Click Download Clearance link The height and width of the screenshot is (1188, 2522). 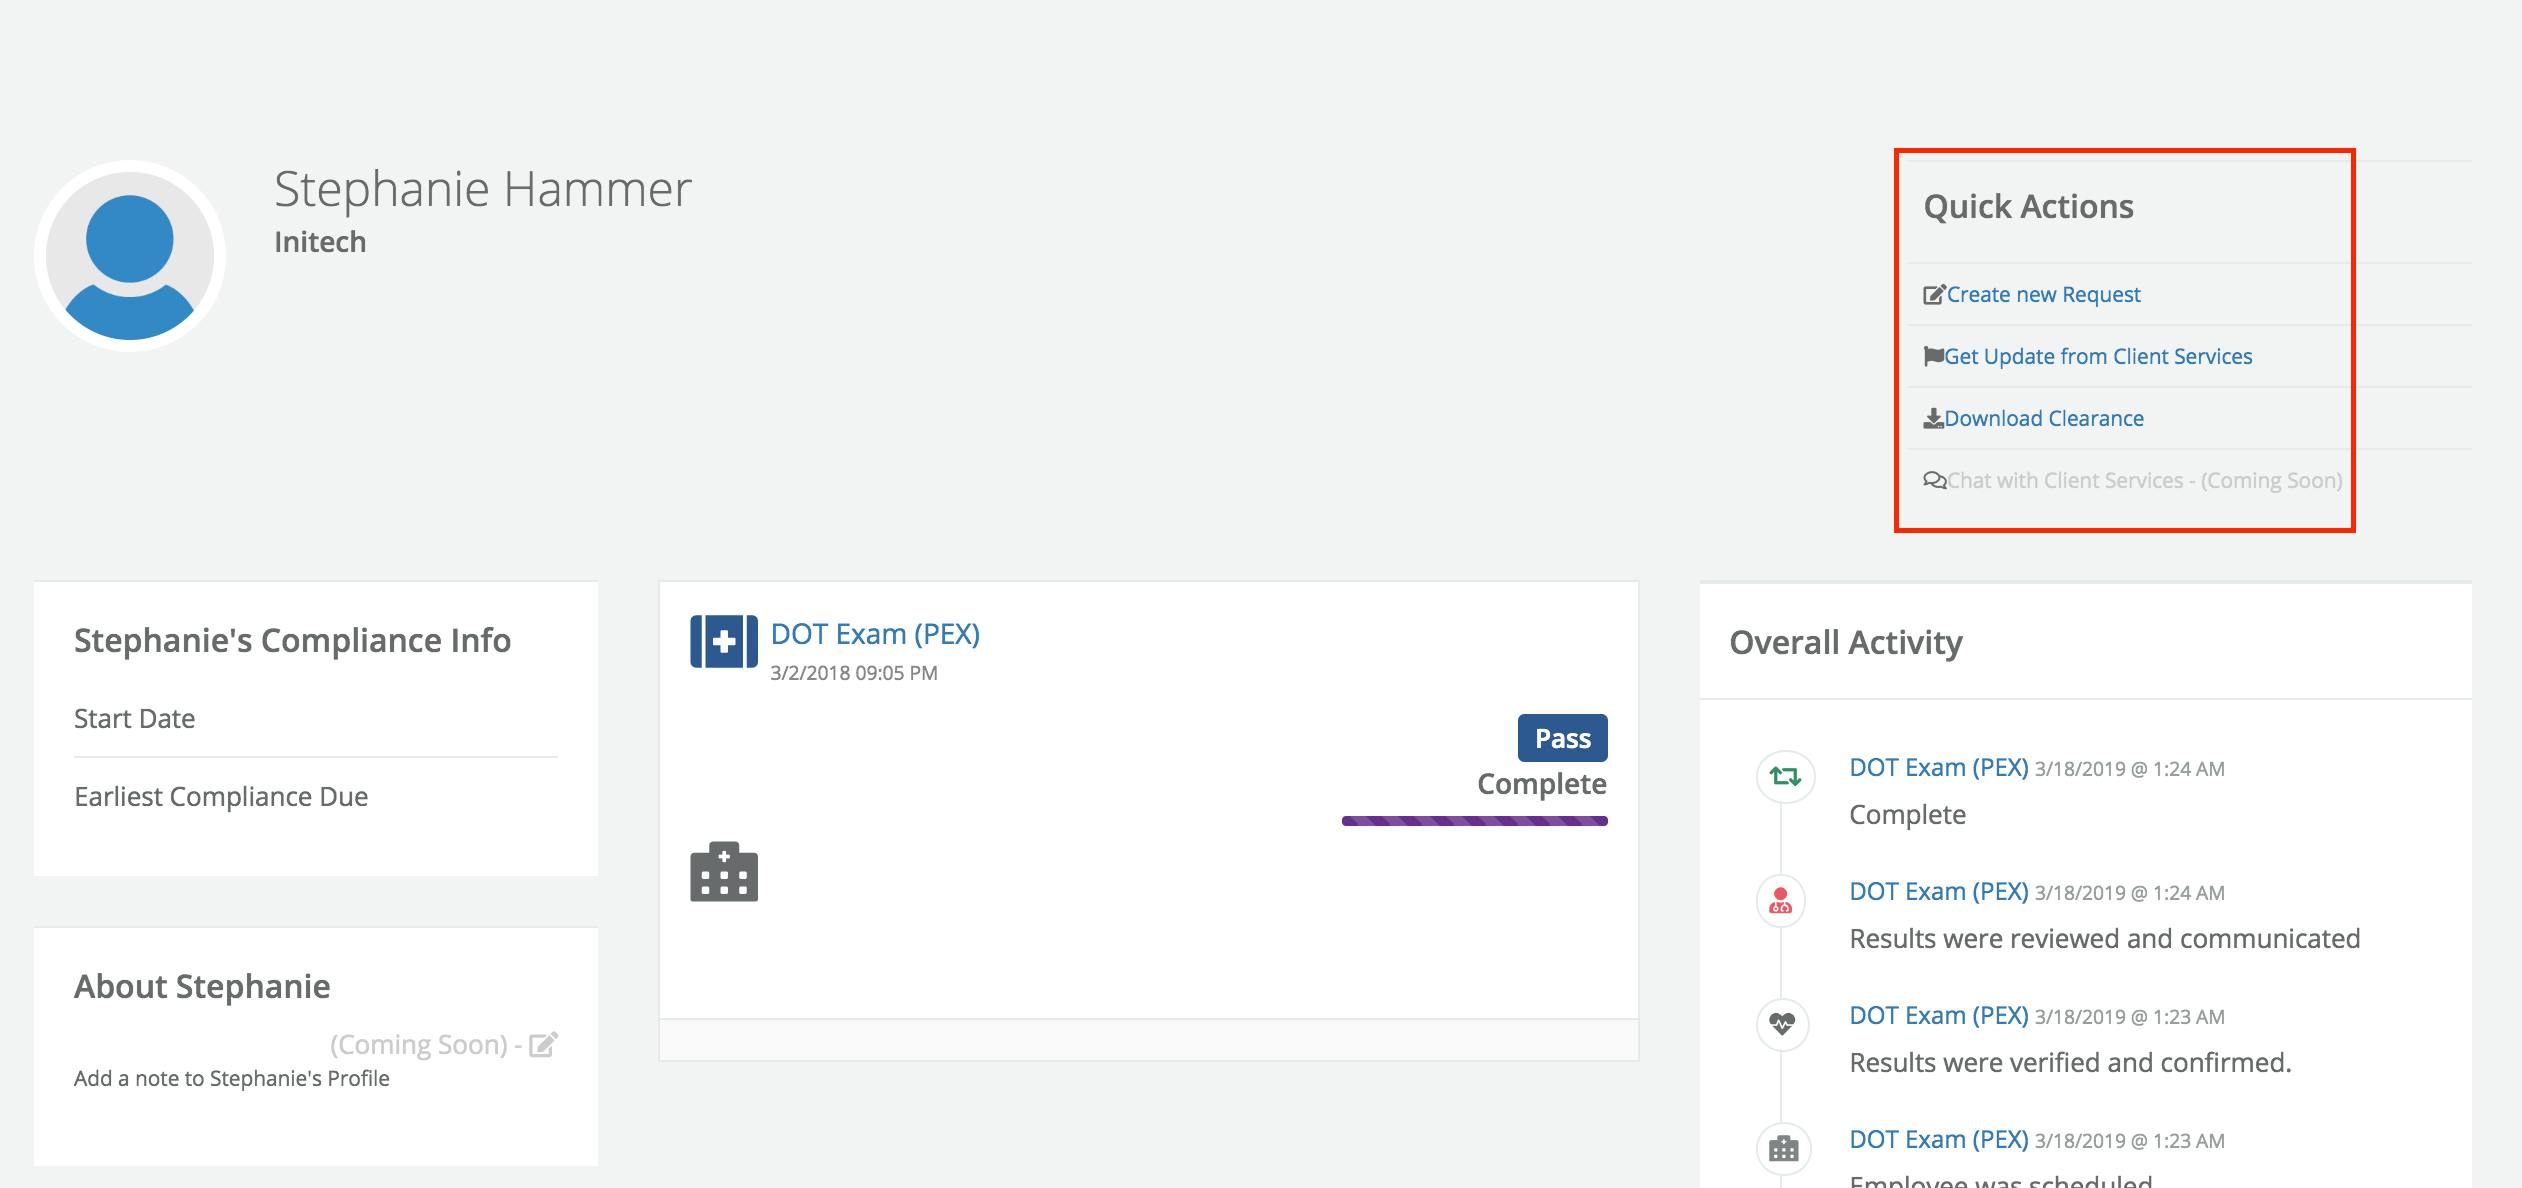[x=2043, y=419]
